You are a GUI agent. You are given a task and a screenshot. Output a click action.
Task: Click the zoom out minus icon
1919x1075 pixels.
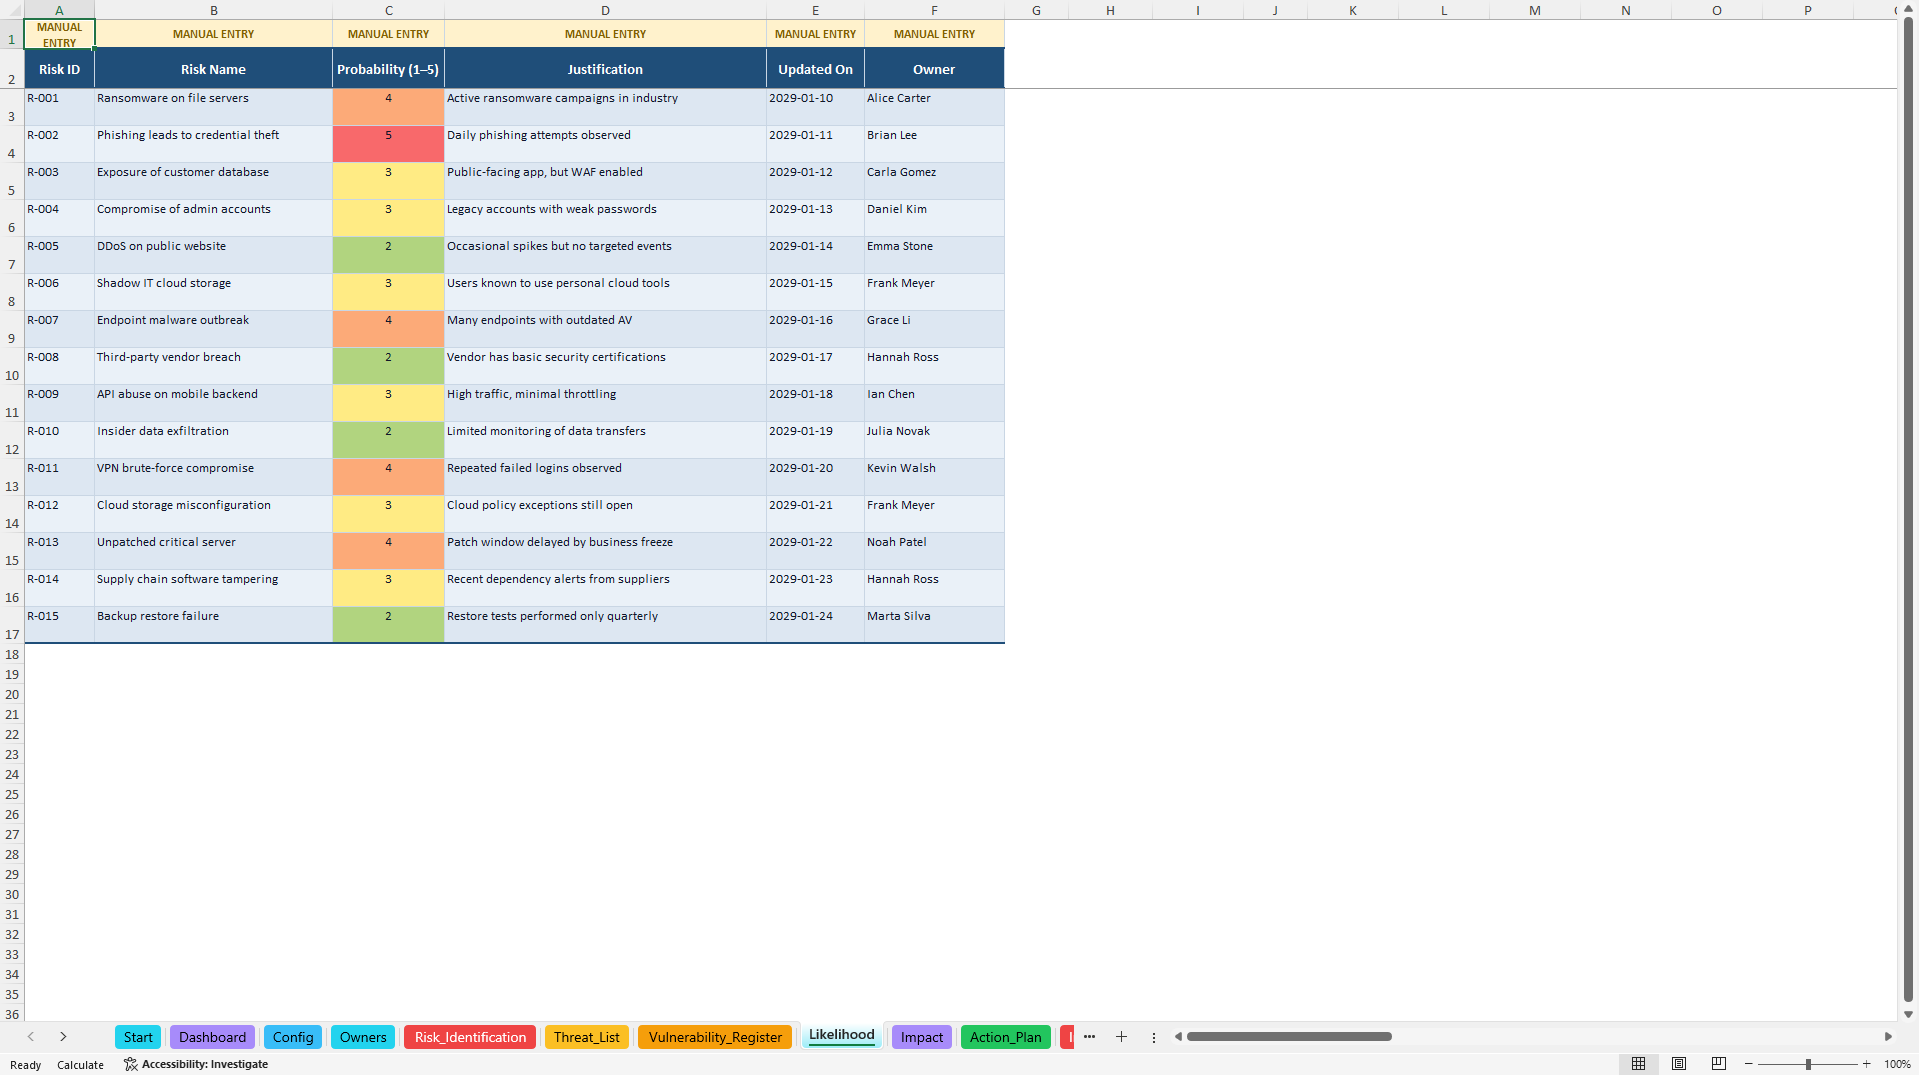(x=1749, y=1064)
